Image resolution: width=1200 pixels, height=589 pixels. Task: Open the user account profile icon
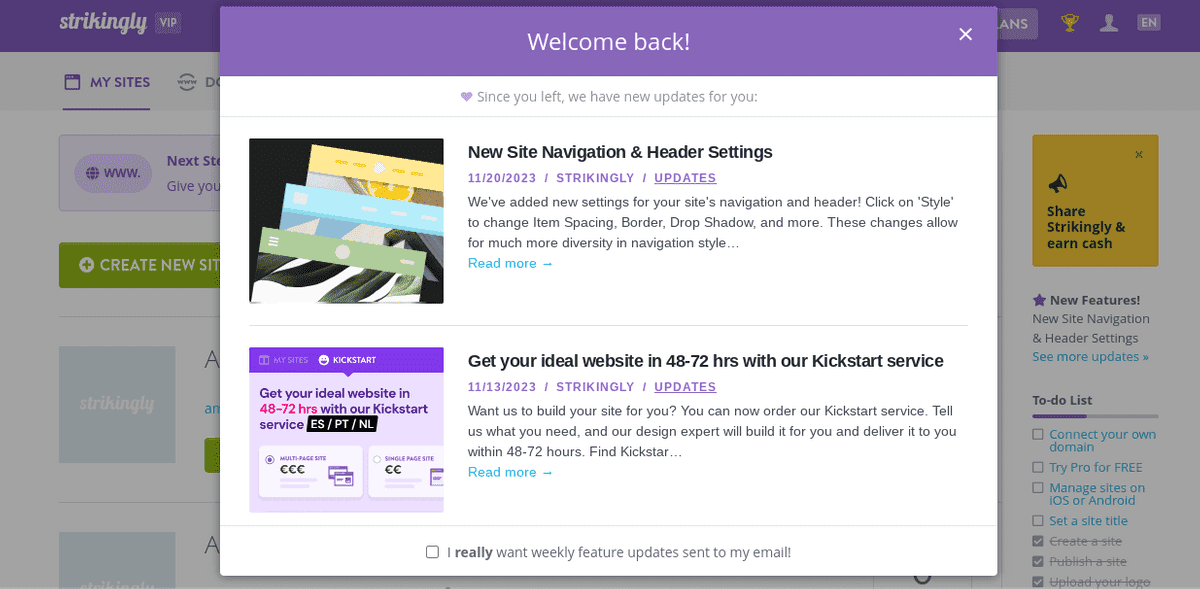[1109, 22]
